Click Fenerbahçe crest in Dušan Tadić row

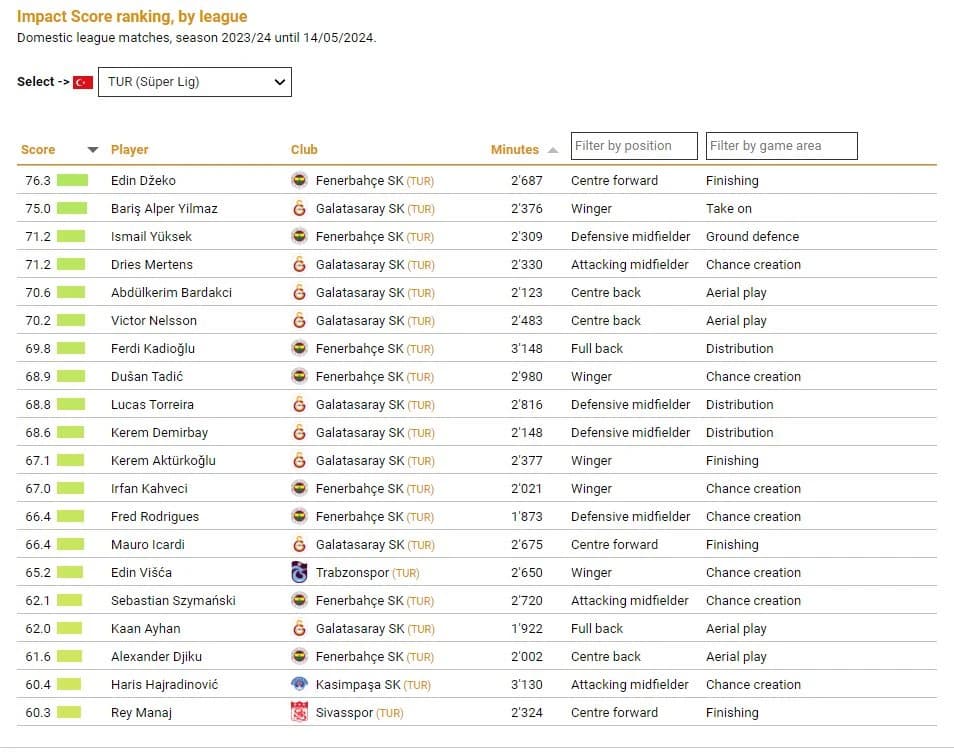pyautogui.click(x=299, y=377)
